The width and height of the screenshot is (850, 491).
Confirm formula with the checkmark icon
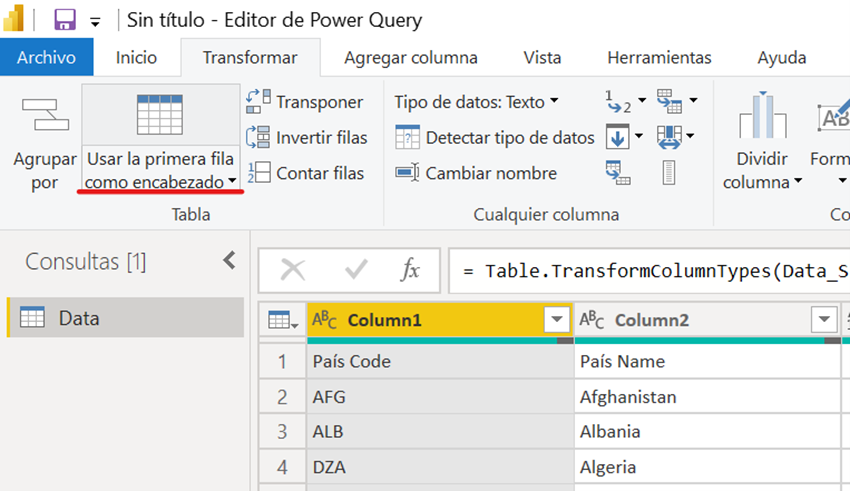pyautogui.click(x=356, y=269)
